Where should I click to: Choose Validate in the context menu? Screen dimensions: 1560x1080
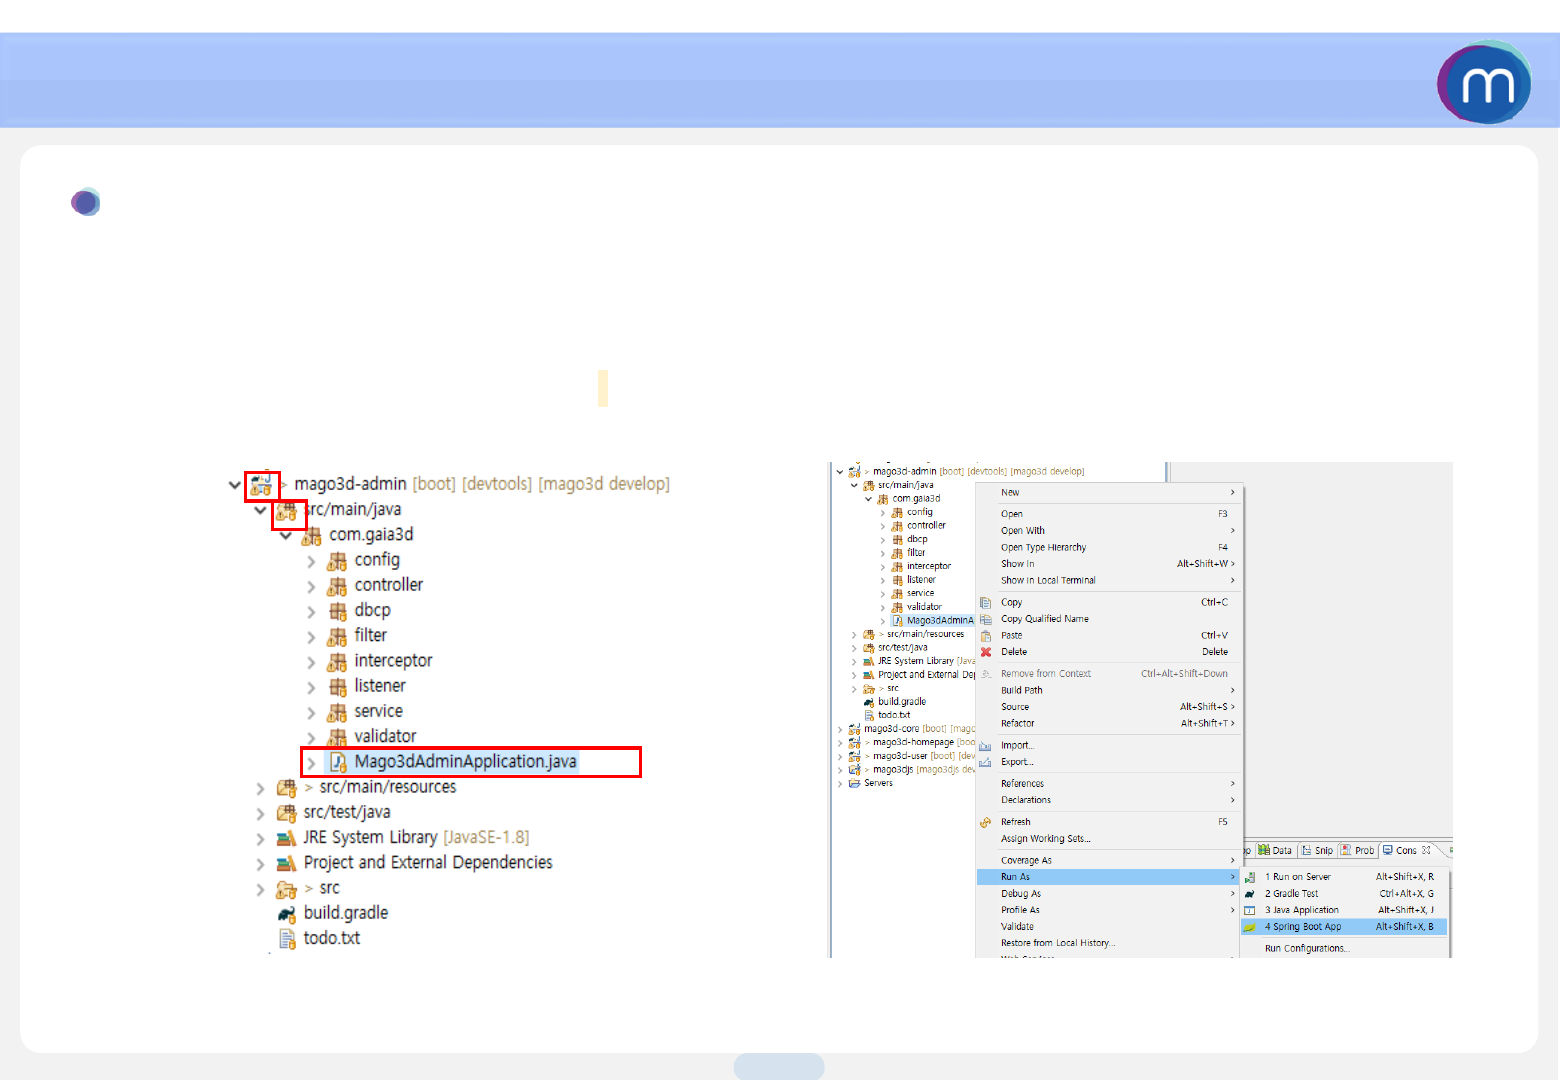[x=1109, y=927]
